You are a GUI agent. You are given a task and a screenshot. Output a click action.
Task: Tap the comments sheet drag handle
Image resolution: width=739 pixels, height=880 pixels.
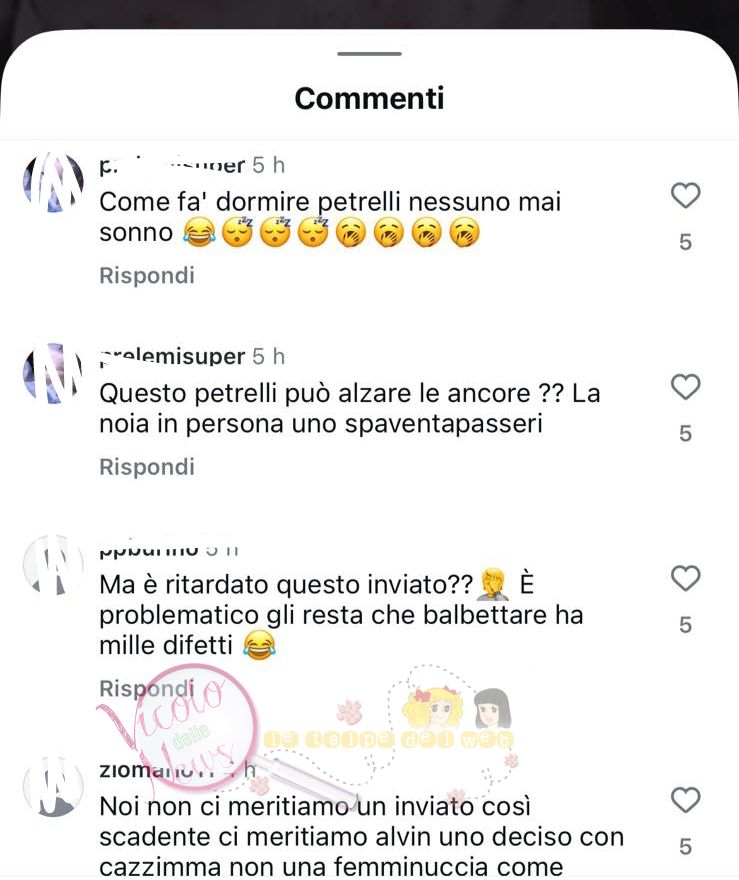point(369,54)
